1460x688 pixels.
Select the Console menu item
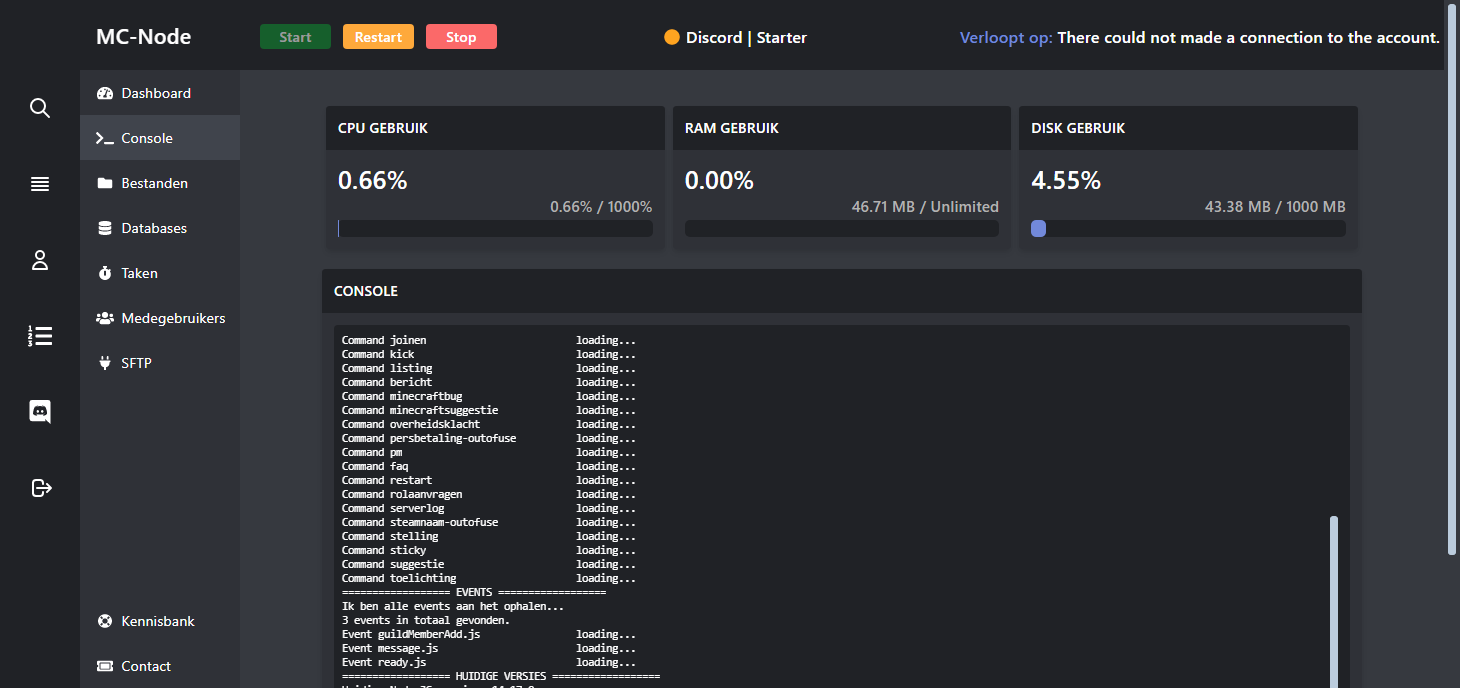click(x=147, y=138)
